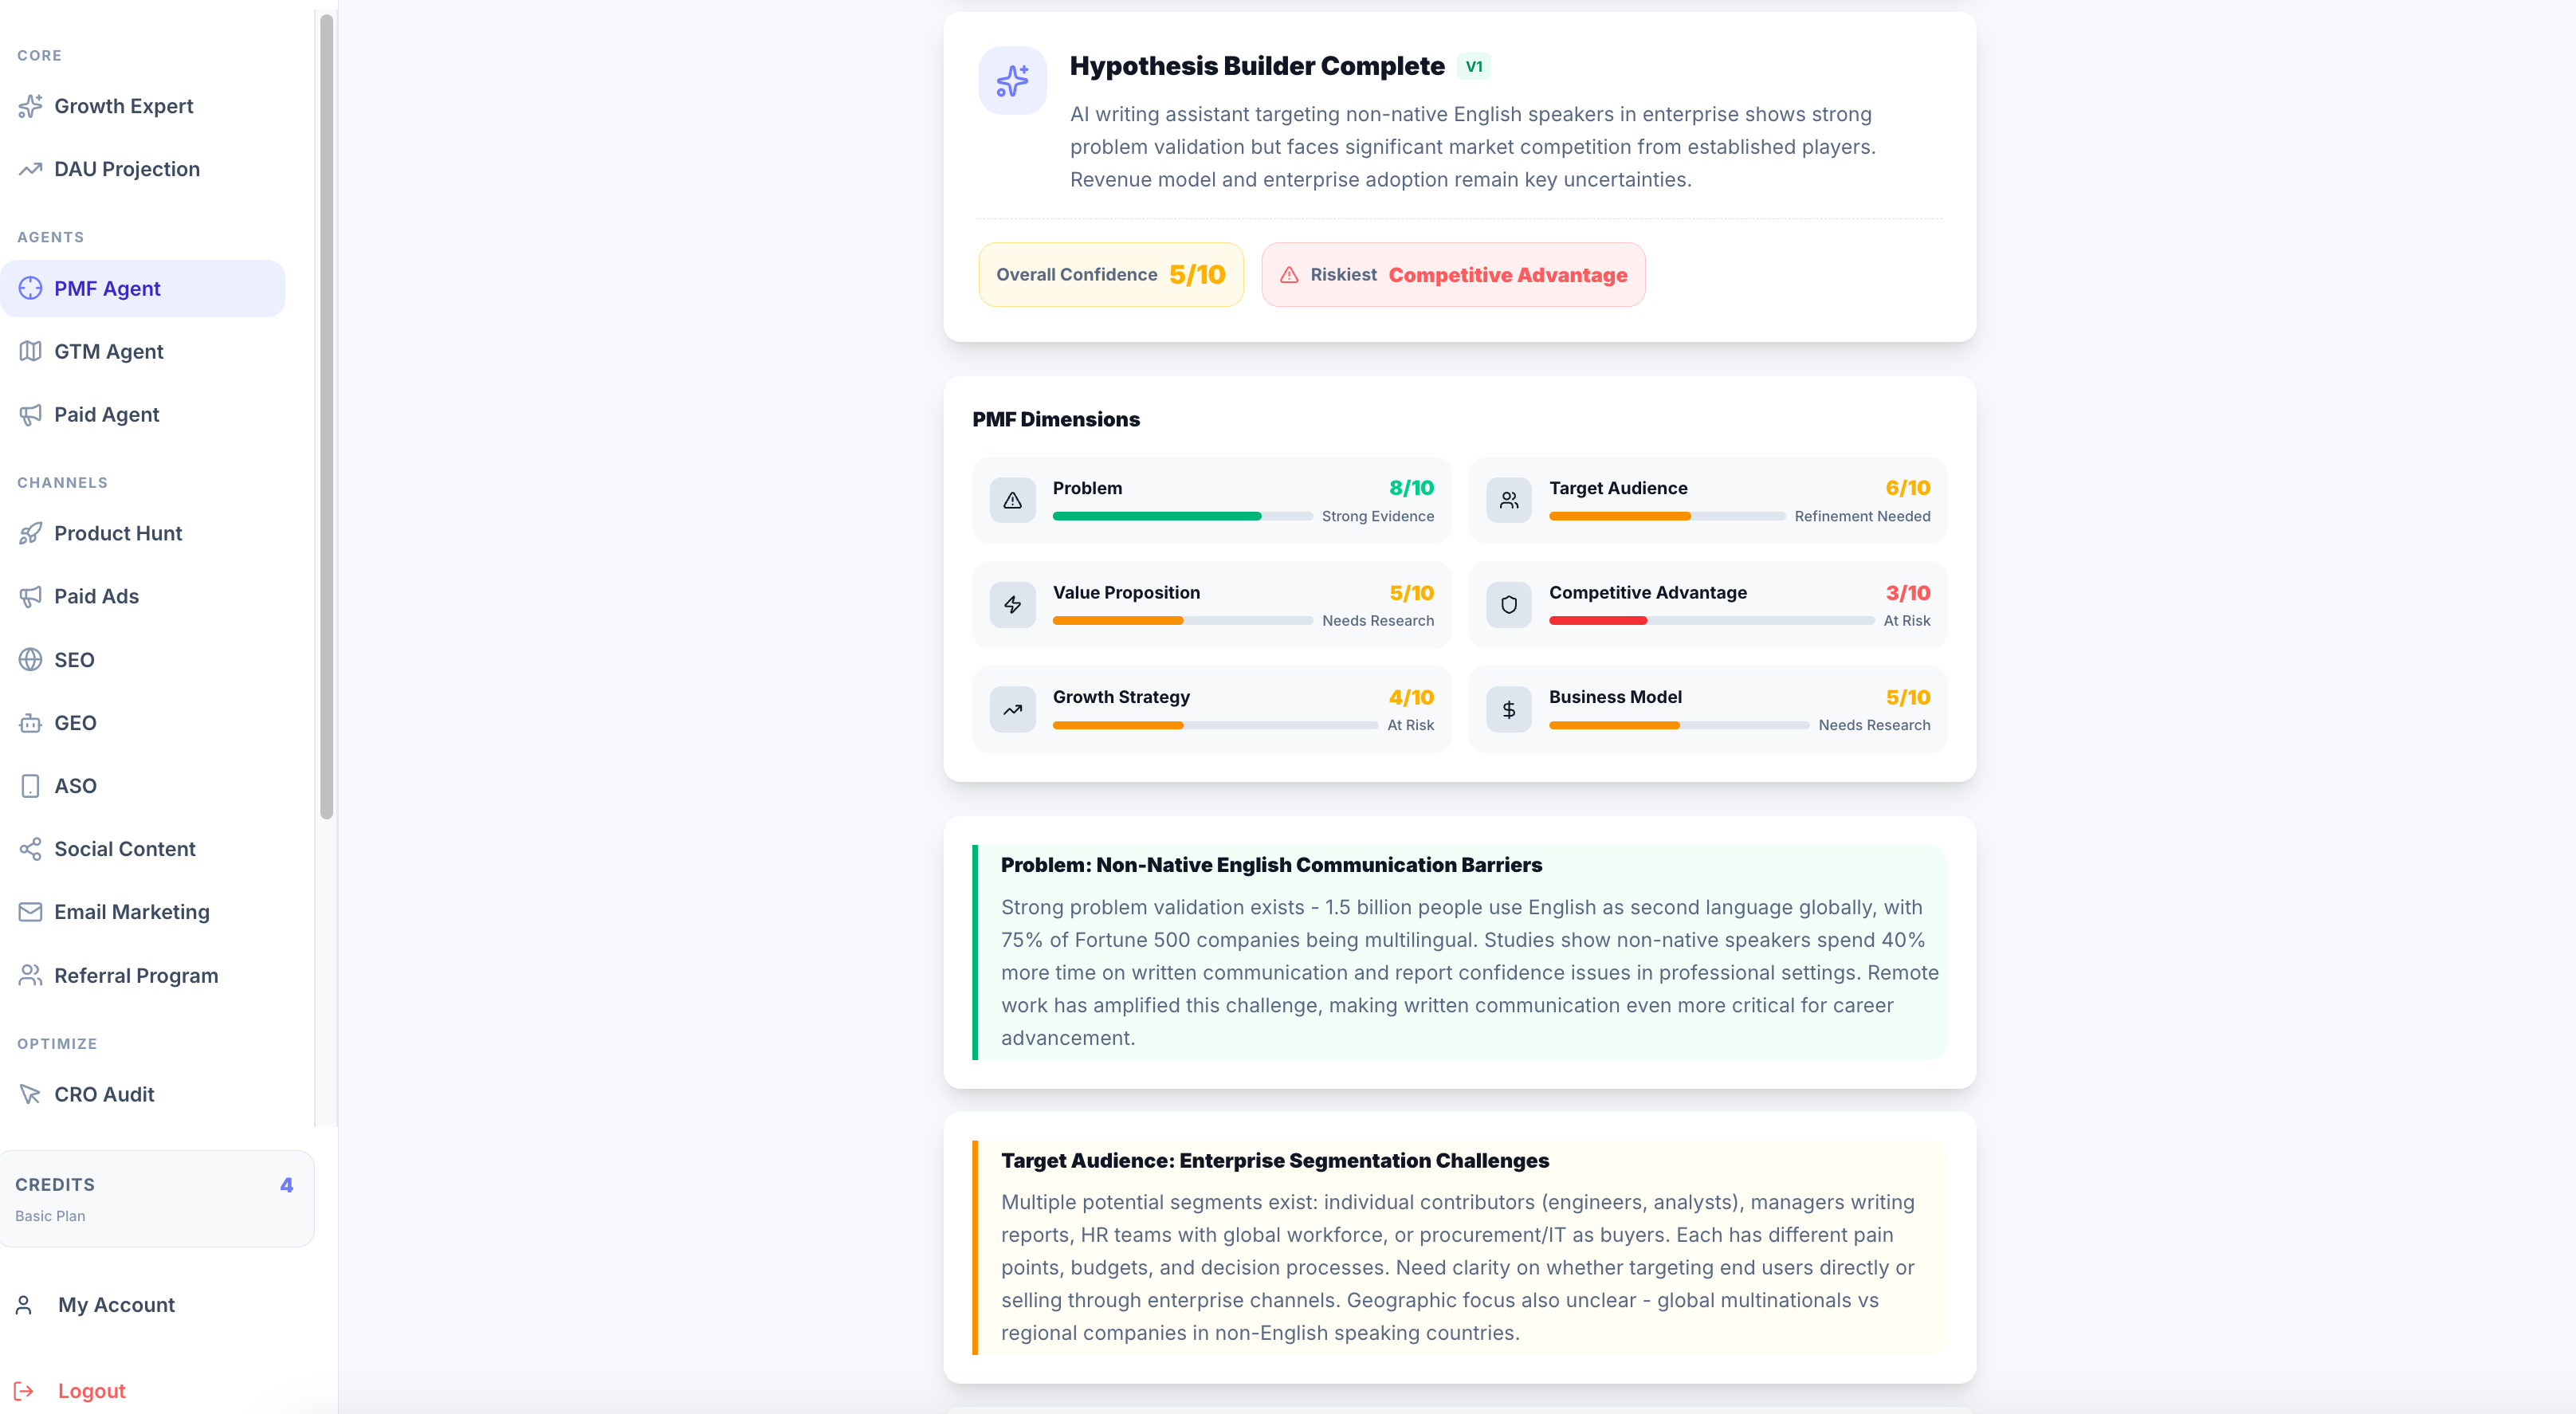Image resolution: width=2576 pixels, height=1414 pixels.
Task: Select the PMF Agent target icon
Action: coord(31,288)
